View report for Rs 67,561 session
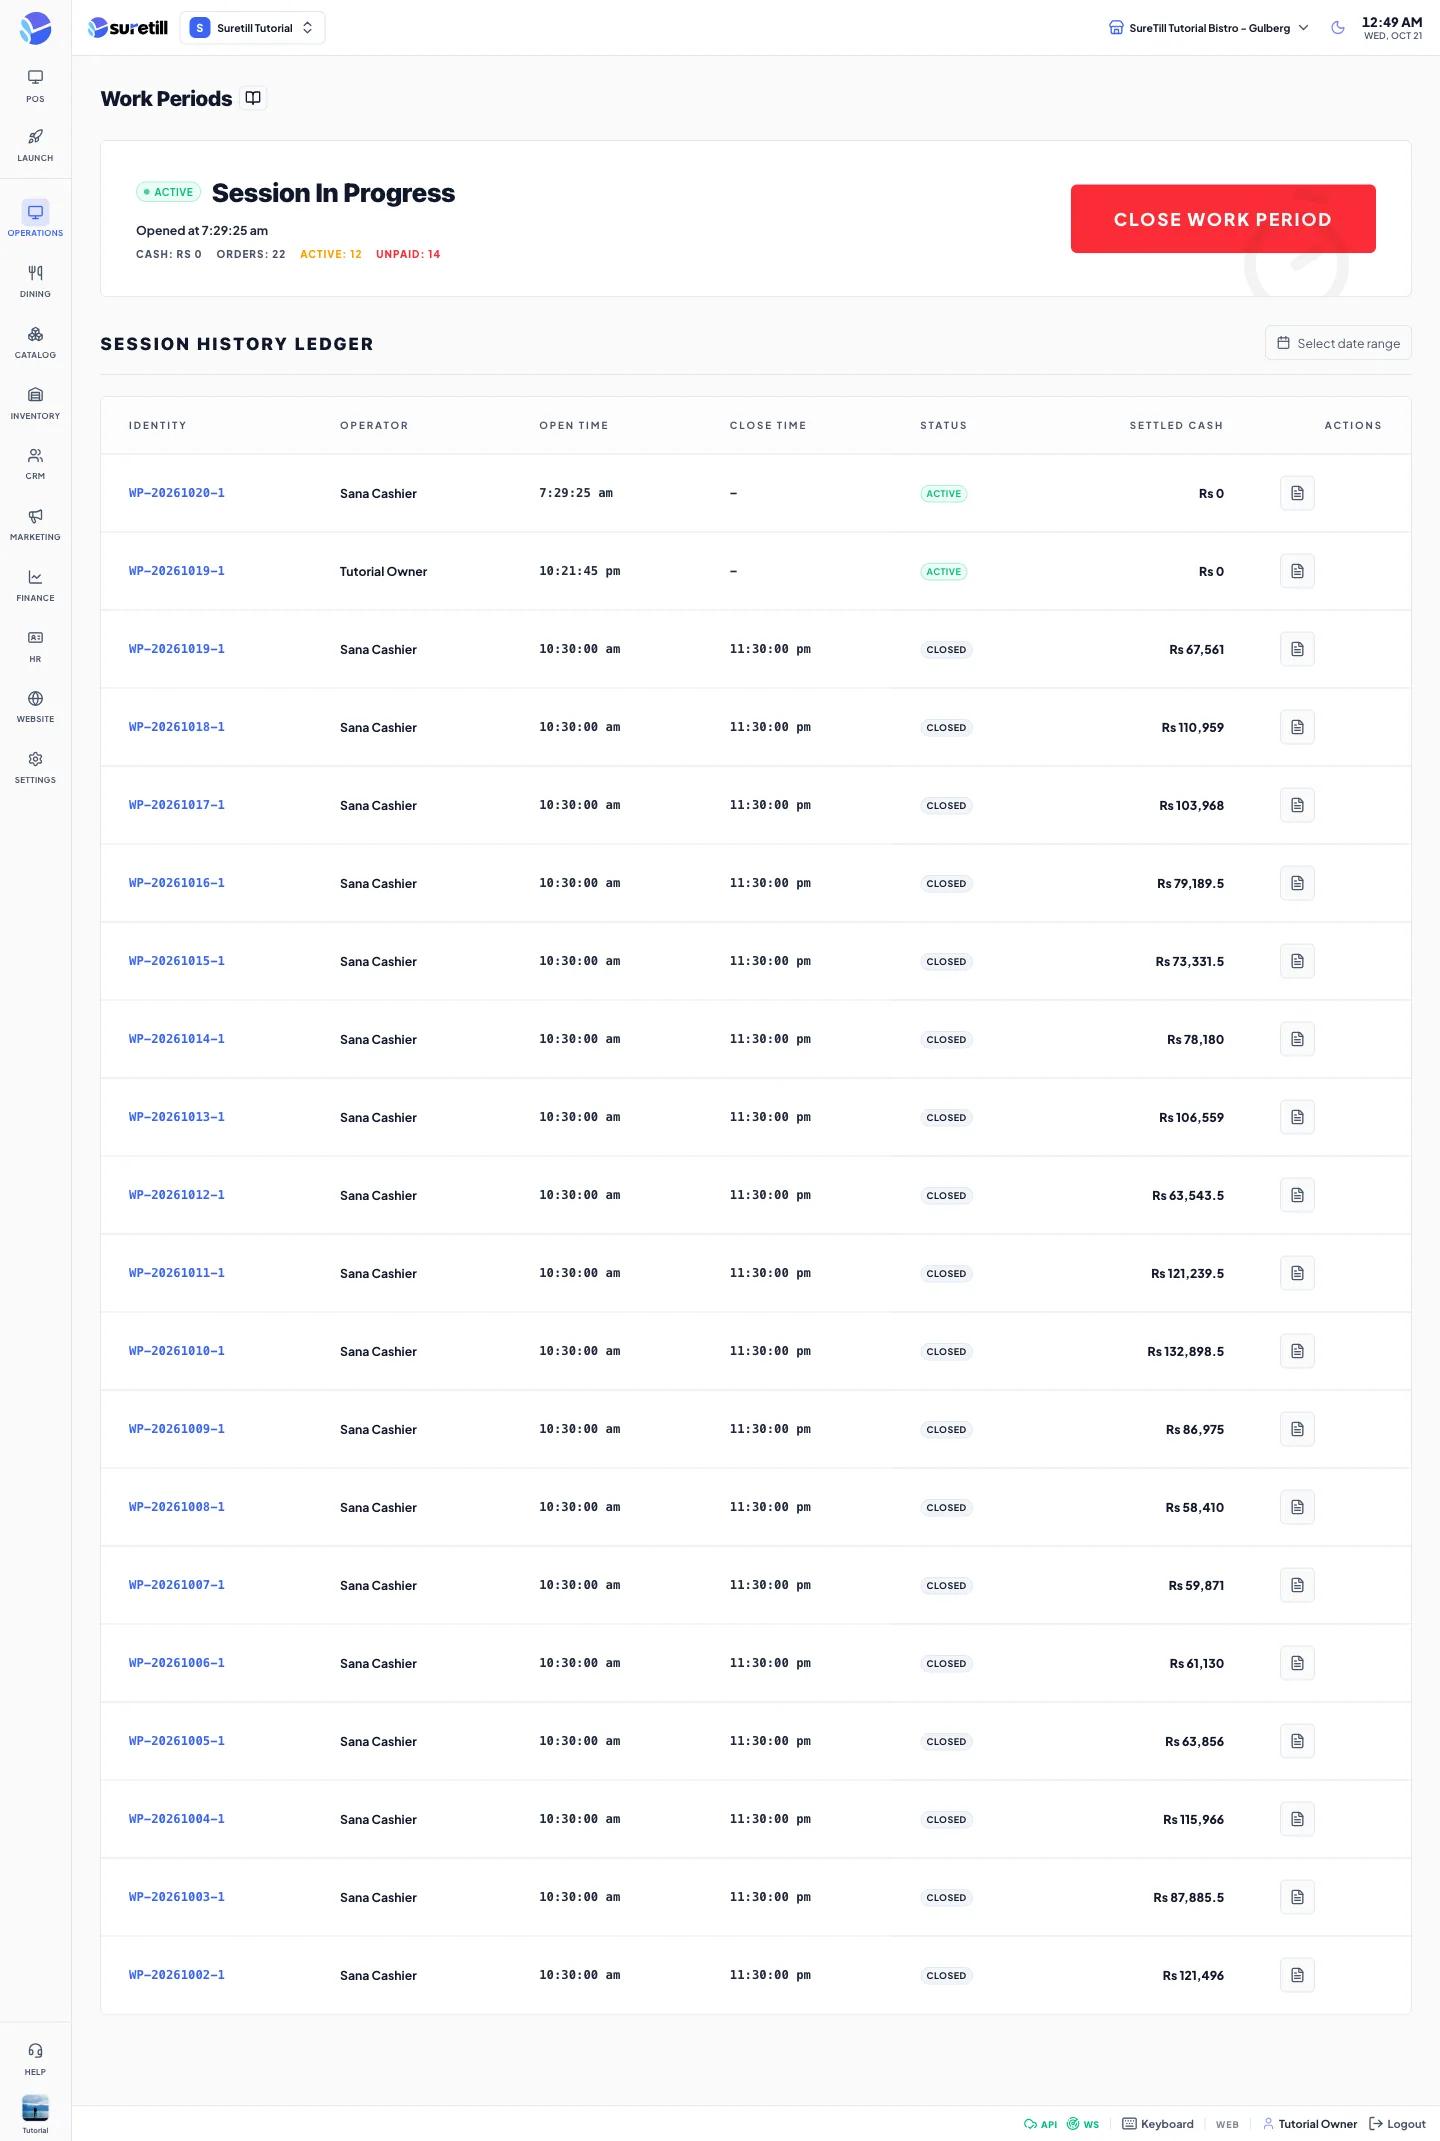 point(1297,649)
